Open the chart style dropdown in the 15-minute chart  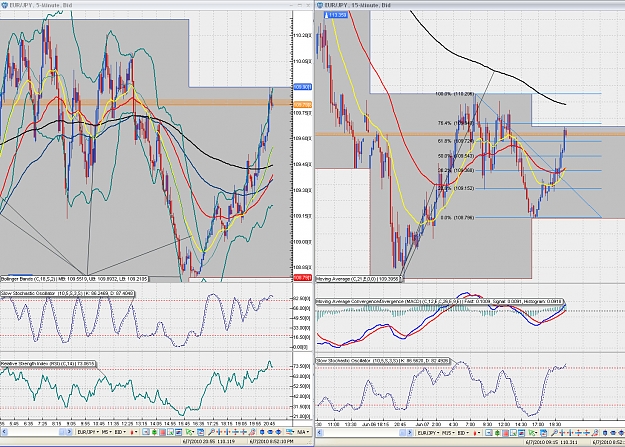click(476, 432)
